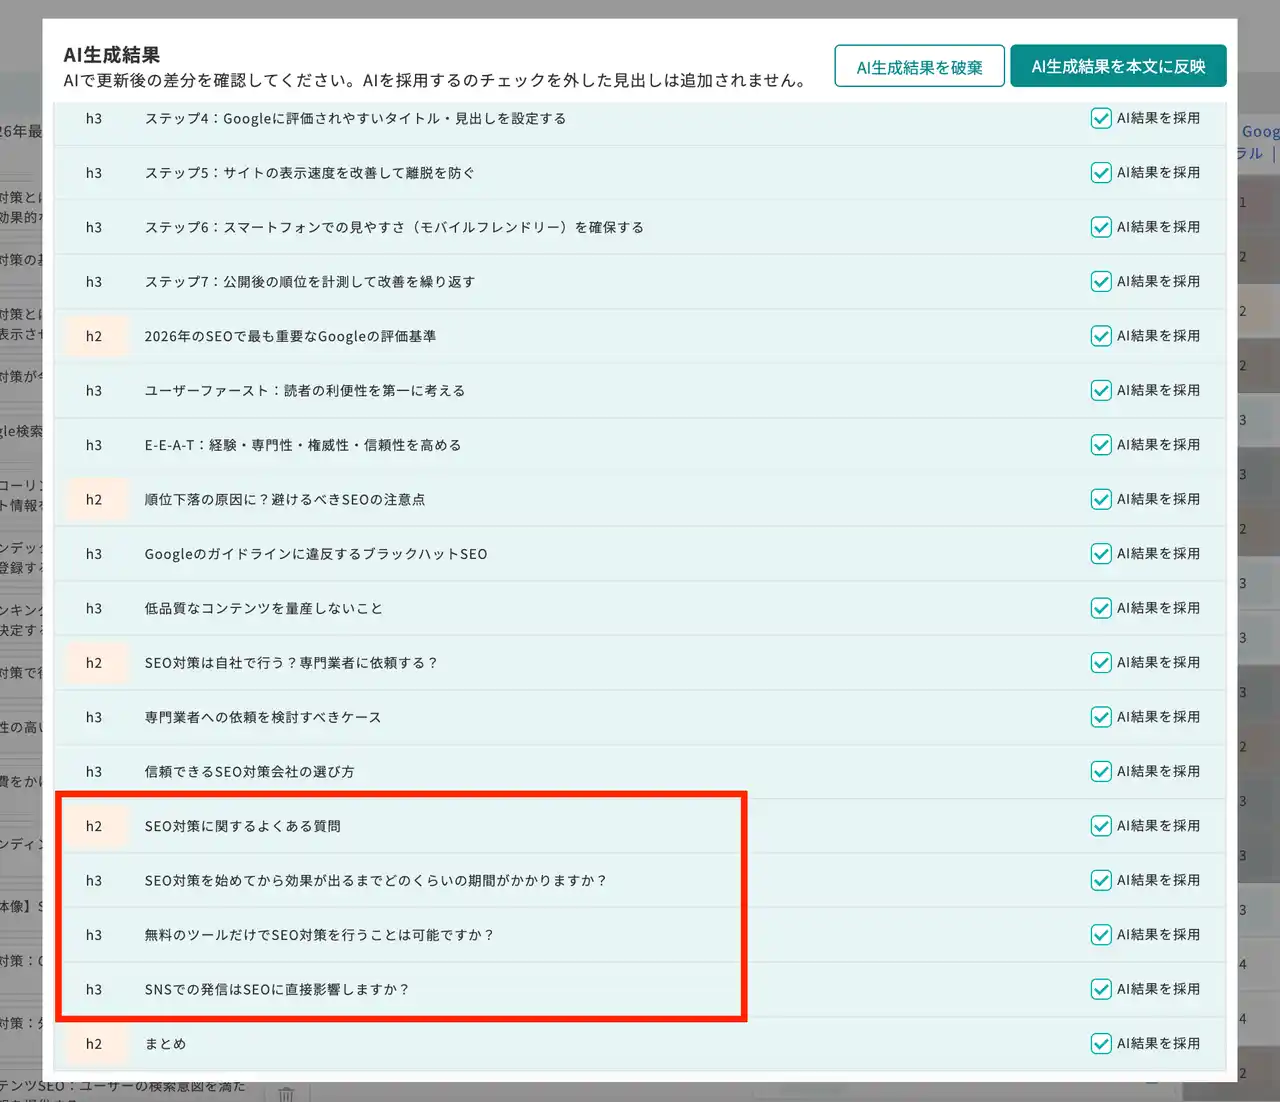Uncheck AI結果を採用 for ステップ5 サイトの表示速度

pyautogui.click(x=1101, y=173)
